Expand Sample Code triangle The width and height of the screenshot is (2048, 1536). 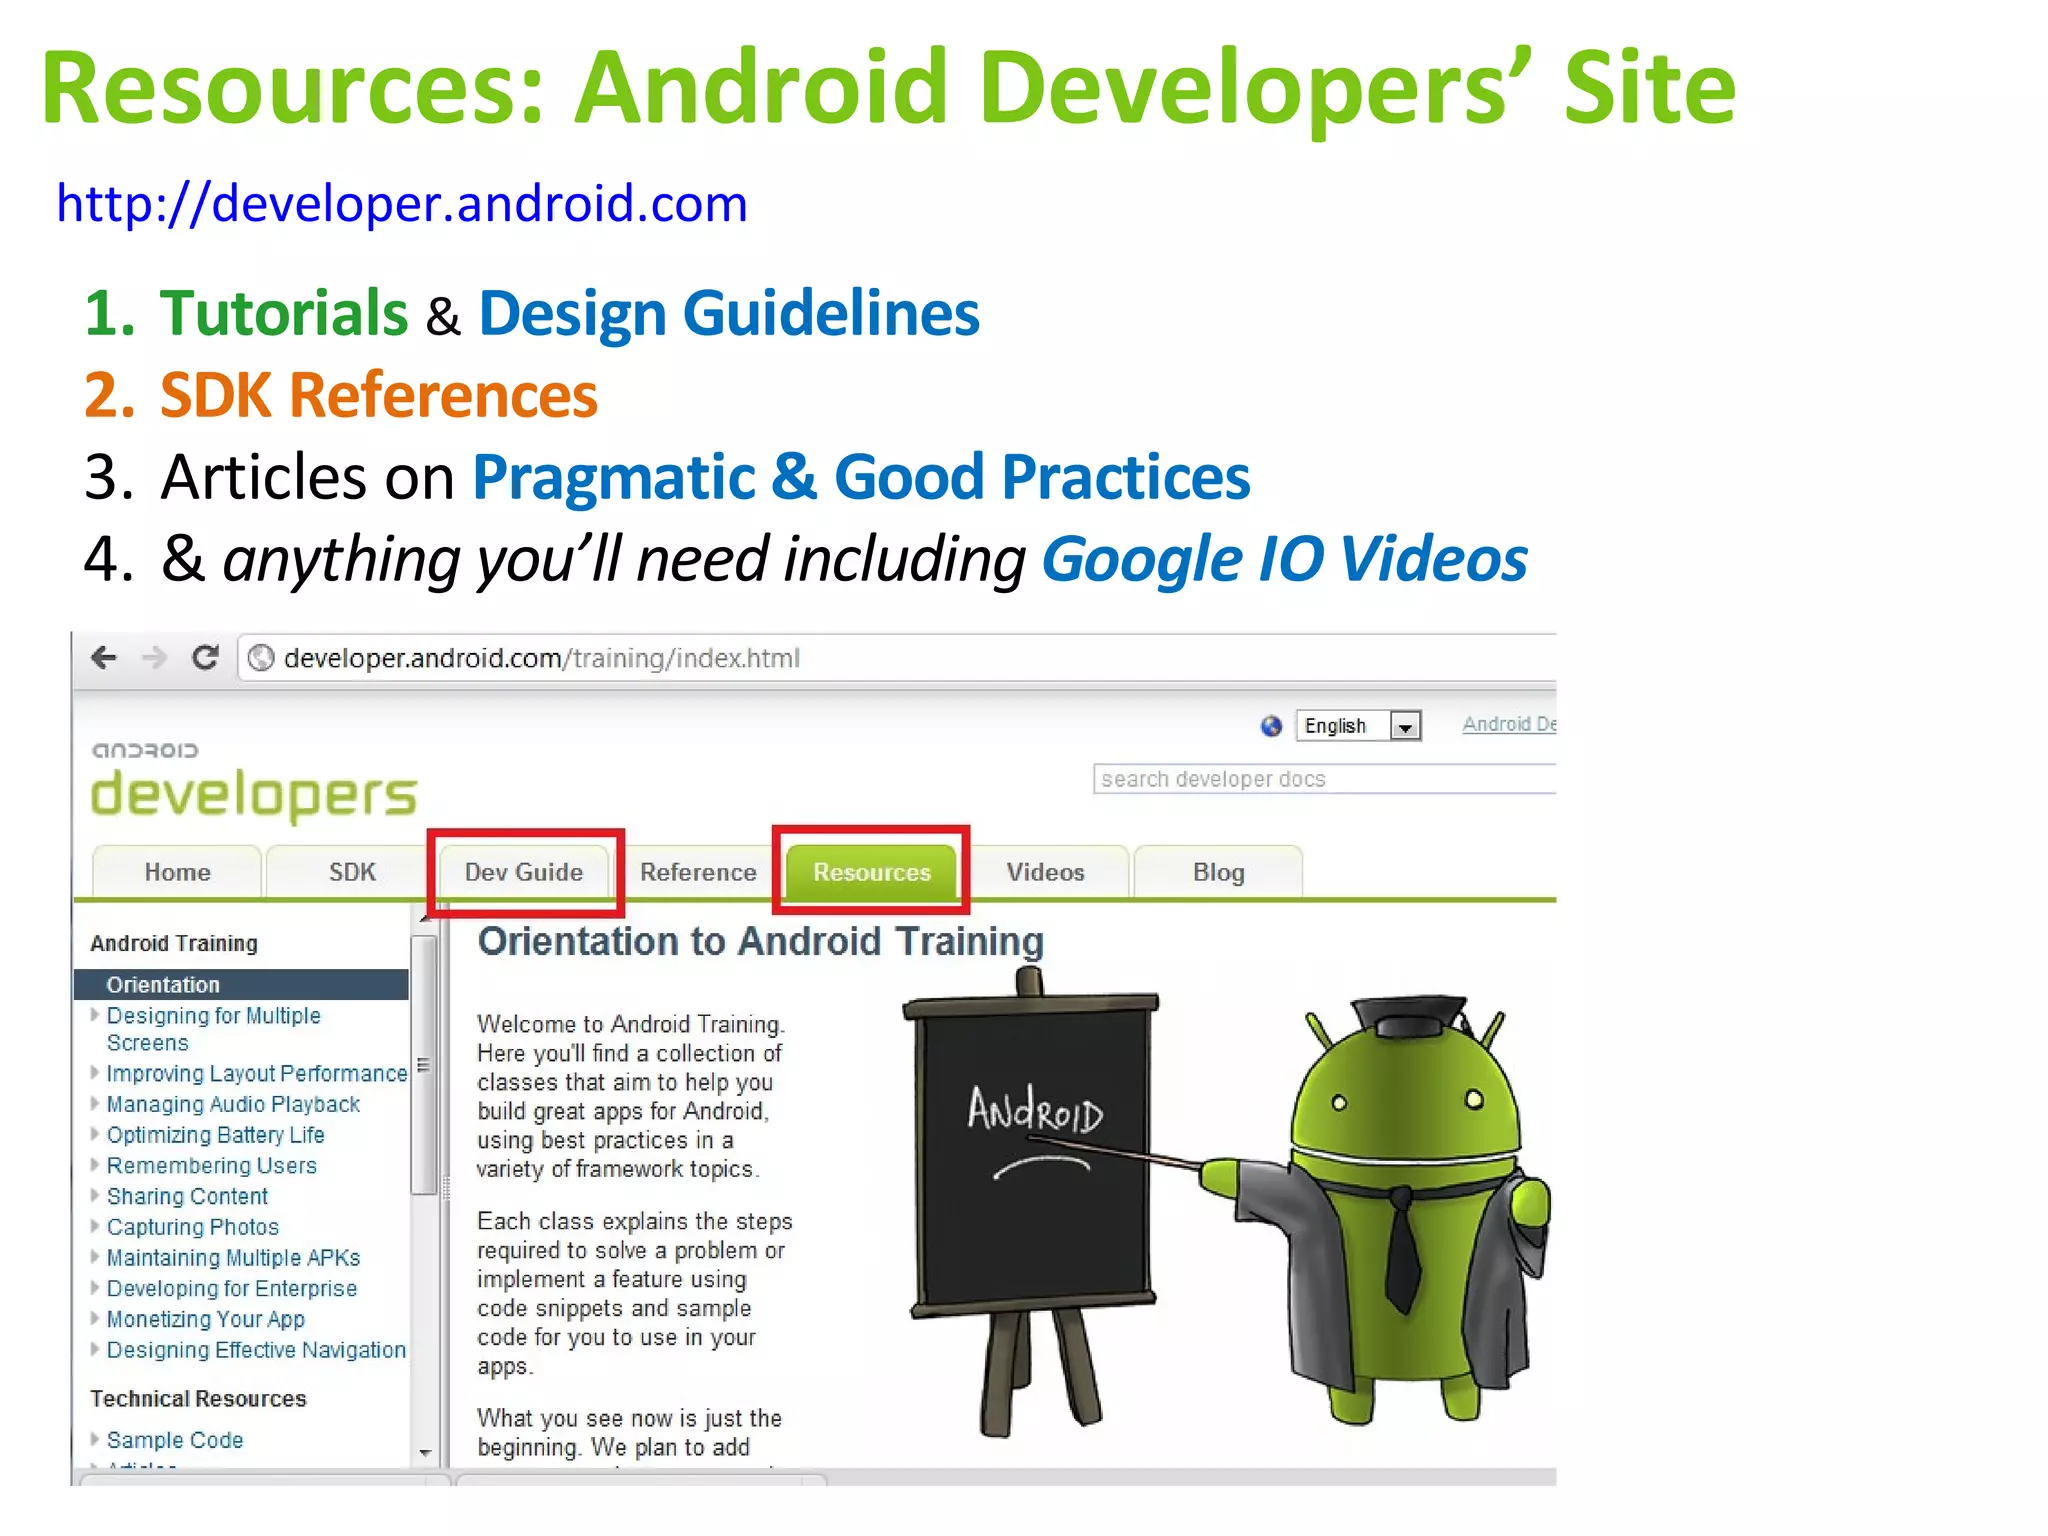click(95, 1439)
